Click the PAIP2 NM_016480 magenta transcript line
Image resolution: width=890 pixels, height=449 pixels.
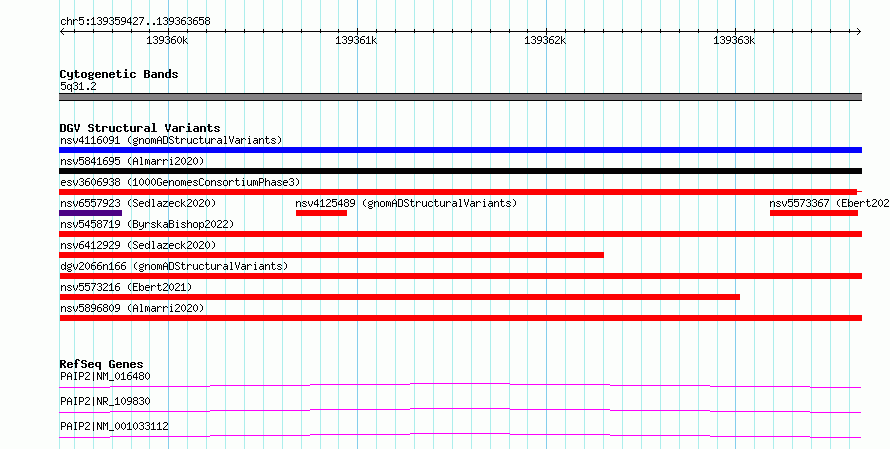pos(460,386)
